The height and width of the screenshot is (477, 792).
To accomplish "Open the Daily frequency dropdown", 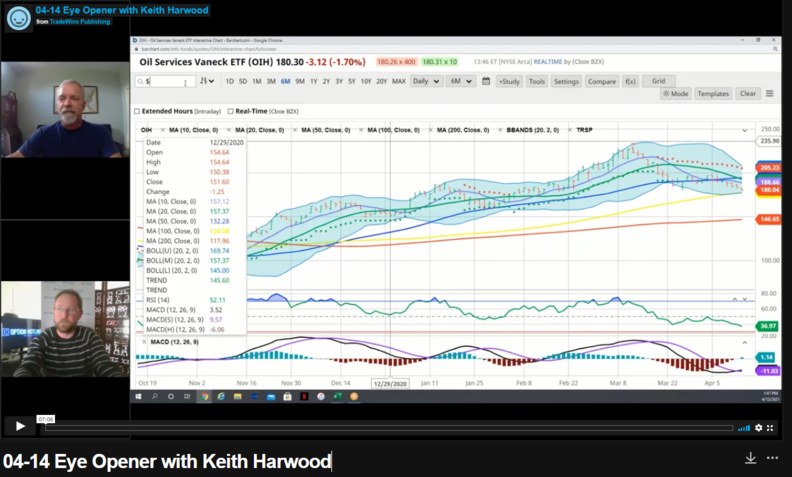I will click(x=425, y=81).
